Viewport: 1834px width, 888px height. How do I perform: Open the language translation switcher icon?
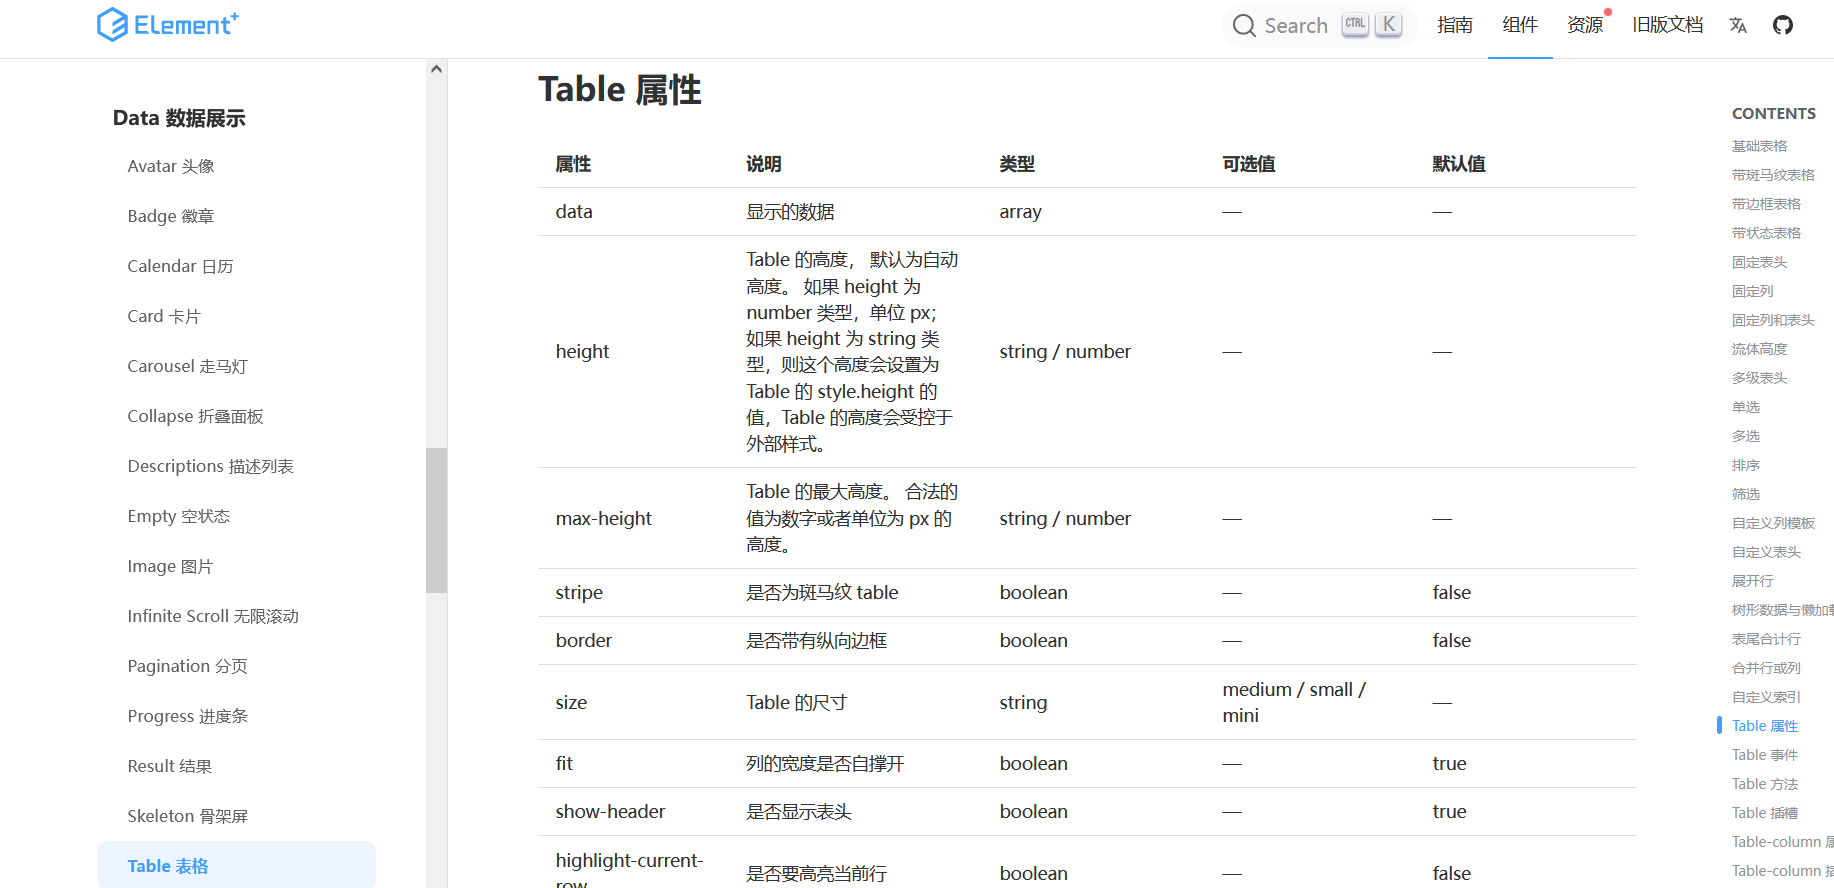point(1738,25)
